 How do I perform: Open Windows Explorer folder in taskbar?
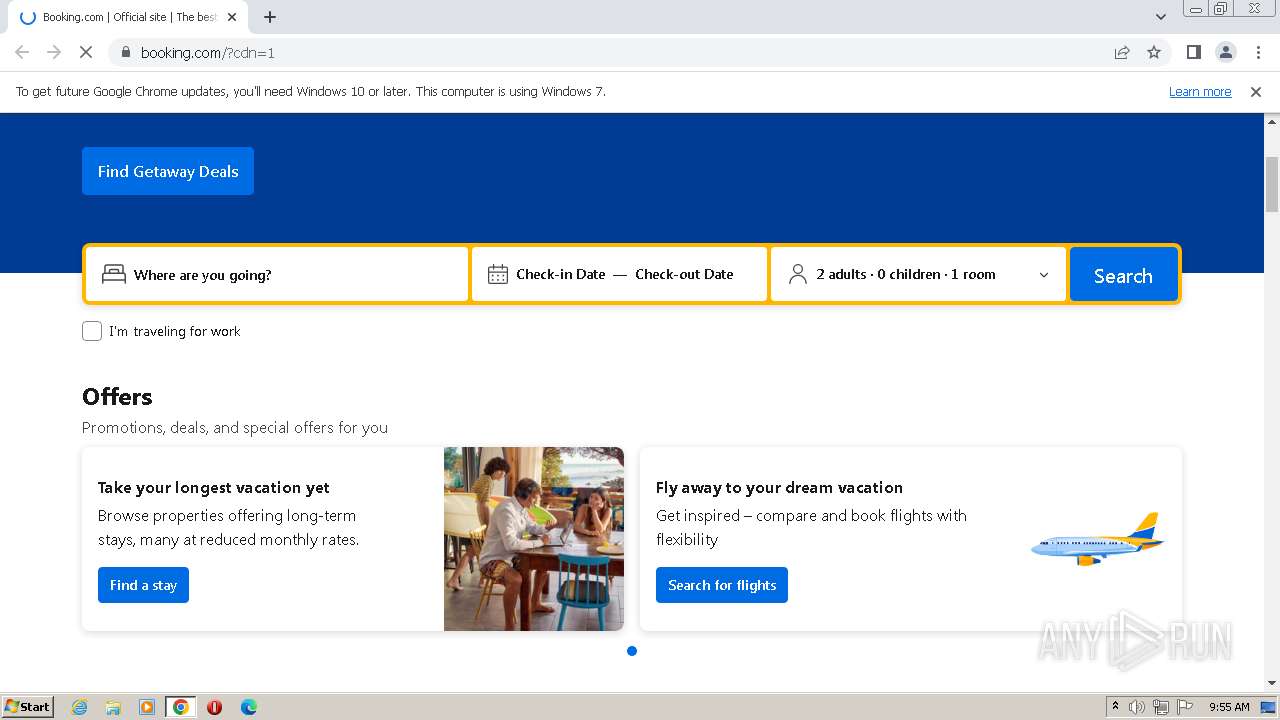tap(113, 707)
